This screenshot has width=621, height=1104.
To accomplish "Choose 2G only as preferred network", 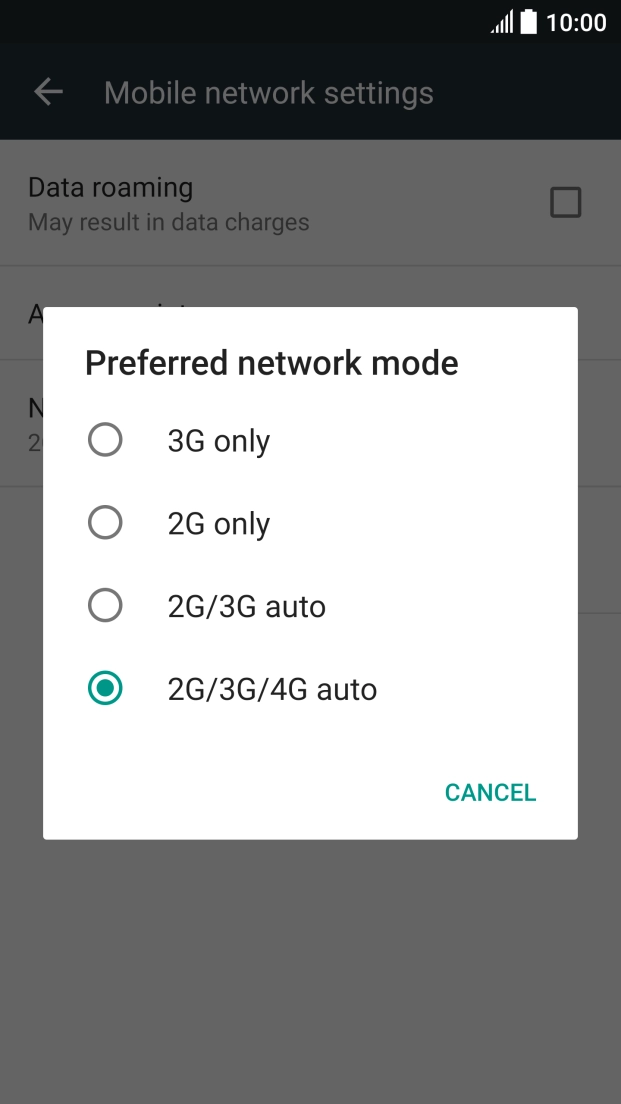I will point(218,522).
